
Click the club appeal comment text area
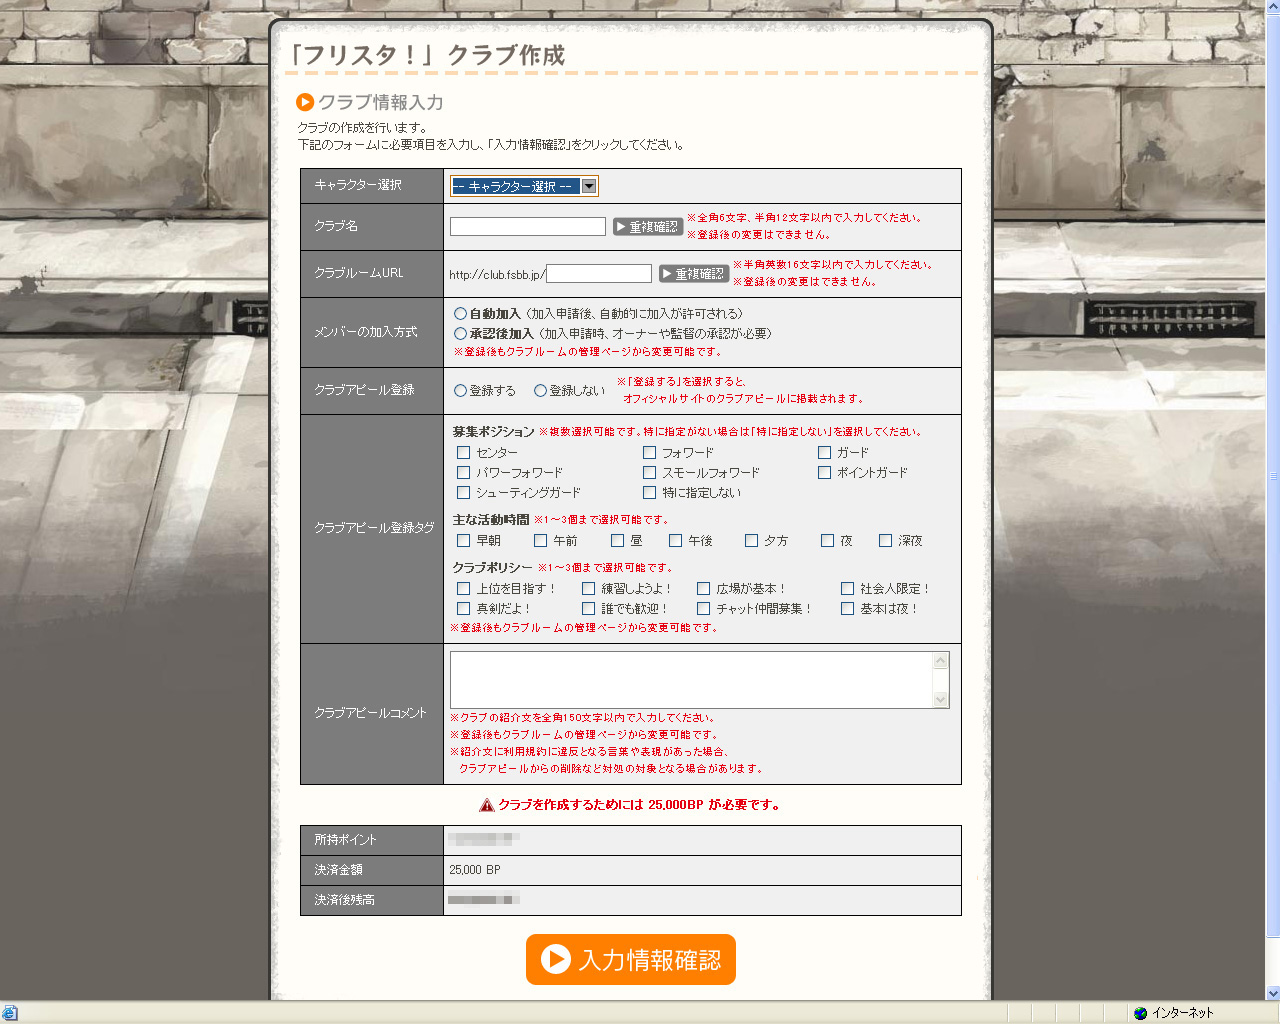click(690, 680)
